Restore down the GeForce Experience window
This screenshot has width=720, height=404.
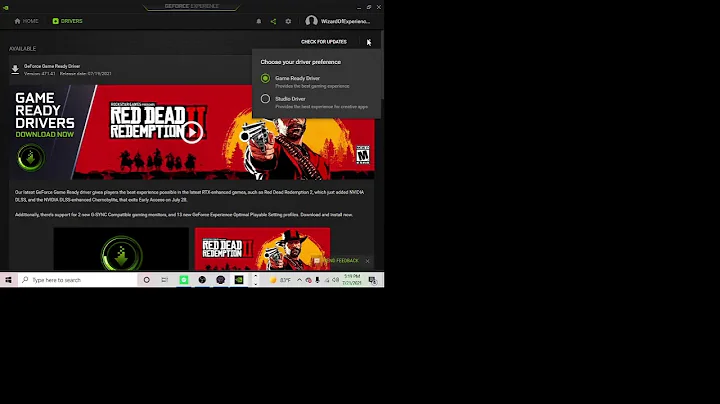[x=369, y=7]
